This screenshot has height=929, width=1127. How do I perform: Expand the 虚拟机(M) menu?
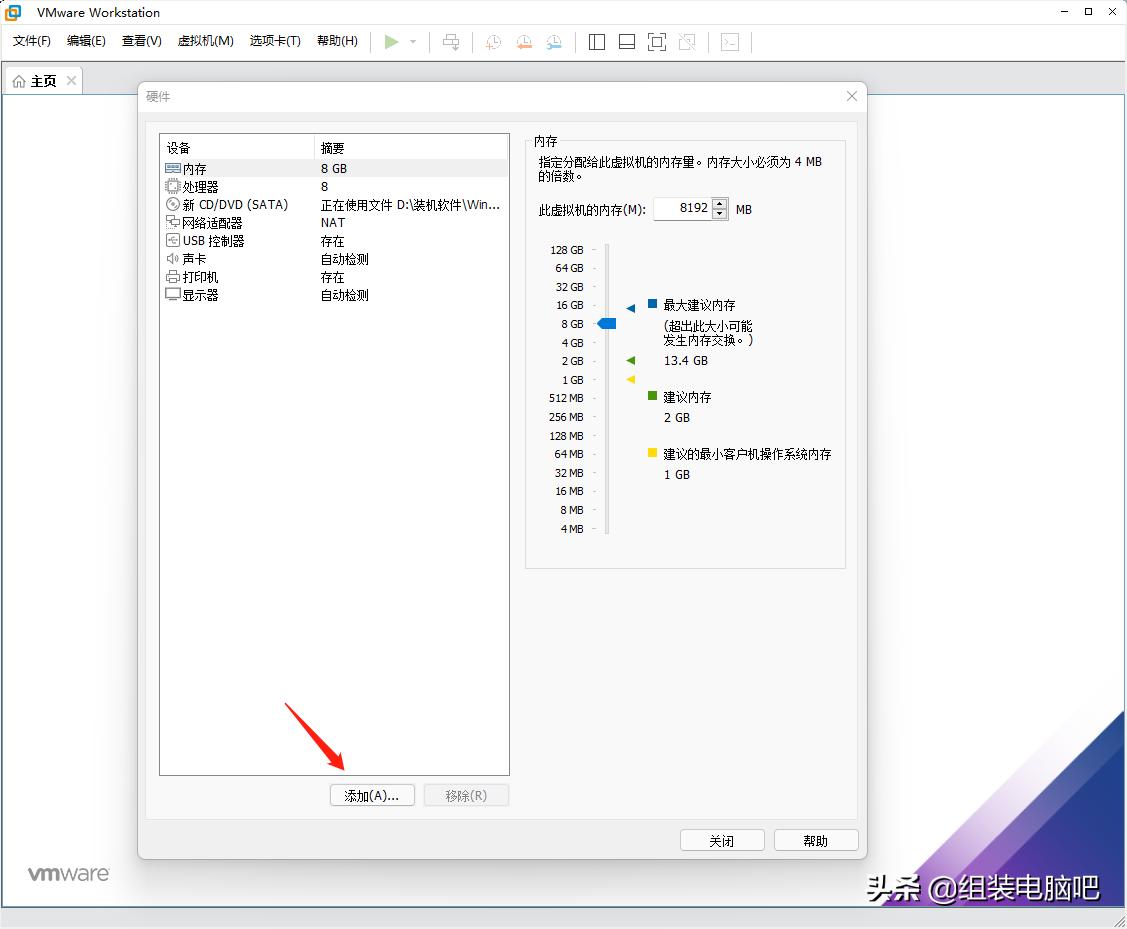tap(205, 42)
